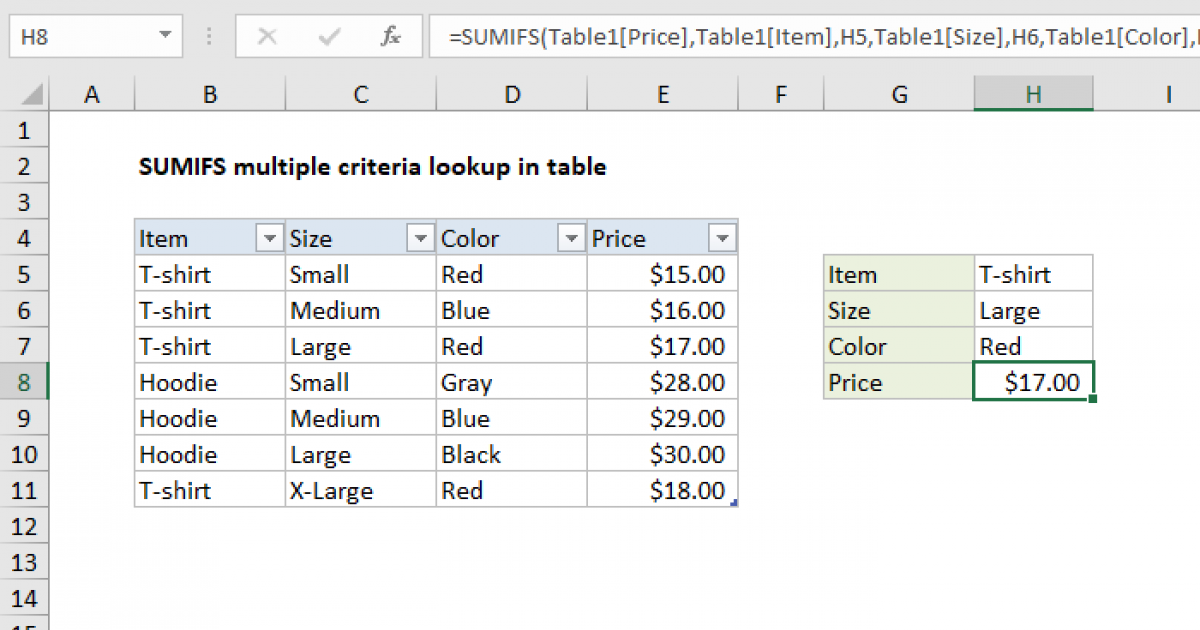Click cell E7 showing $17.00
The height and width of the screenshot is (630, 1200).
(x=663, y=346)
